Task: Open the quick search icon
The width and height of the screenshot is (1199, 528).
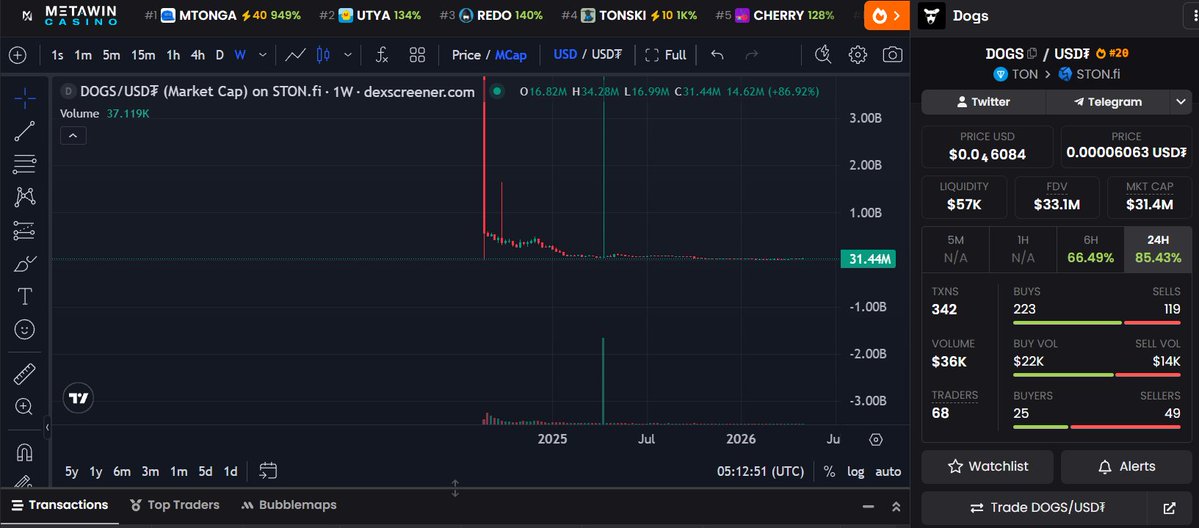Action: 823,55
